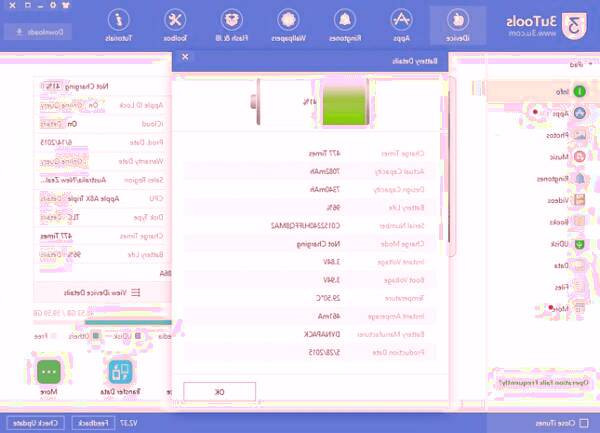Screen dimensions: 600x433
Task: Open the Toolbox section
Action: [x=175, y=25]
